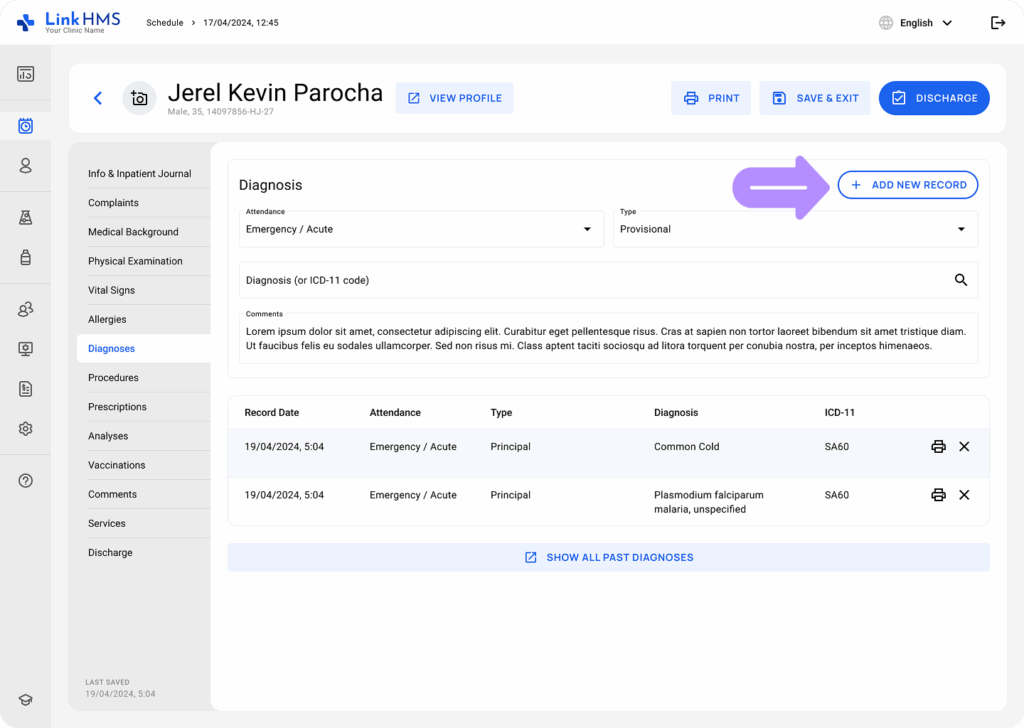Click the Type column header
This screenshot has height=728, width=1024.
click(x=502, y=413)
